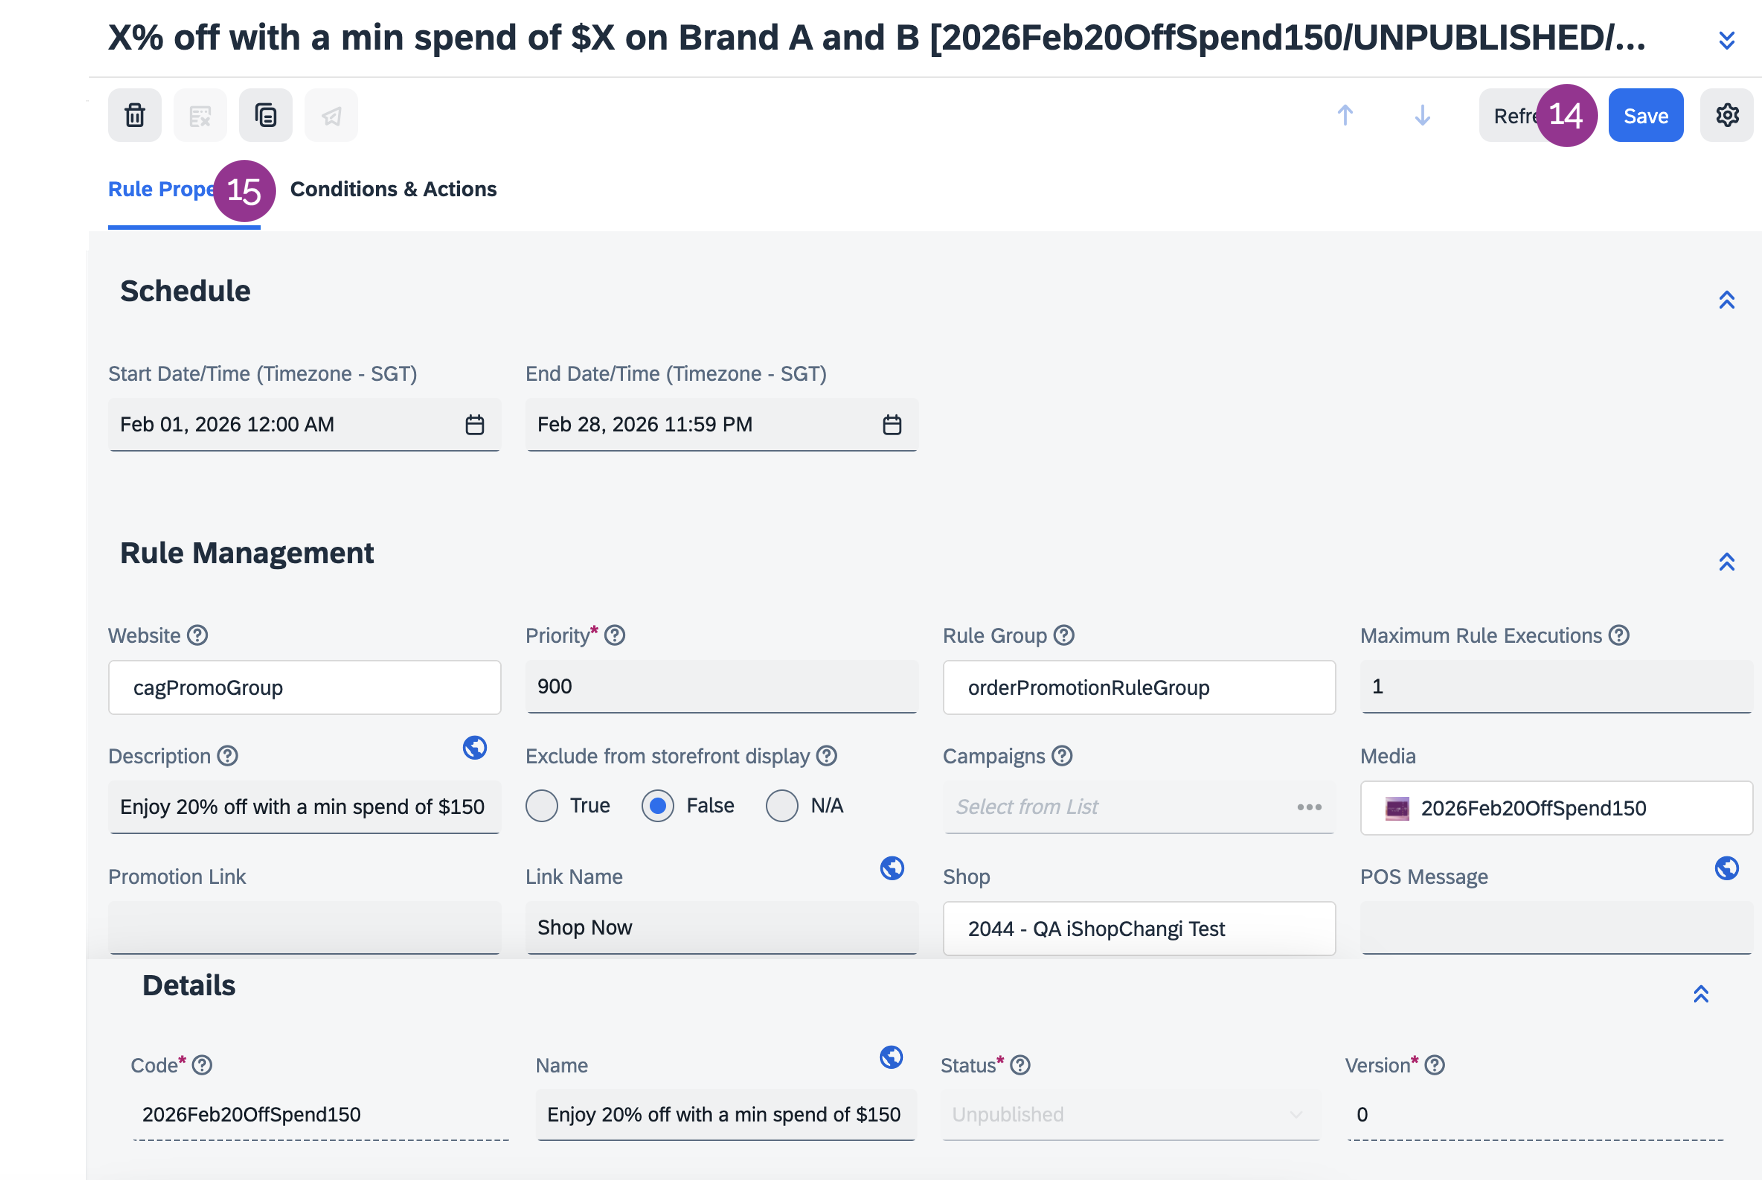The image size is (1762, 1180).
Task: Click the Priority input field
Action: tap(720, 687)
